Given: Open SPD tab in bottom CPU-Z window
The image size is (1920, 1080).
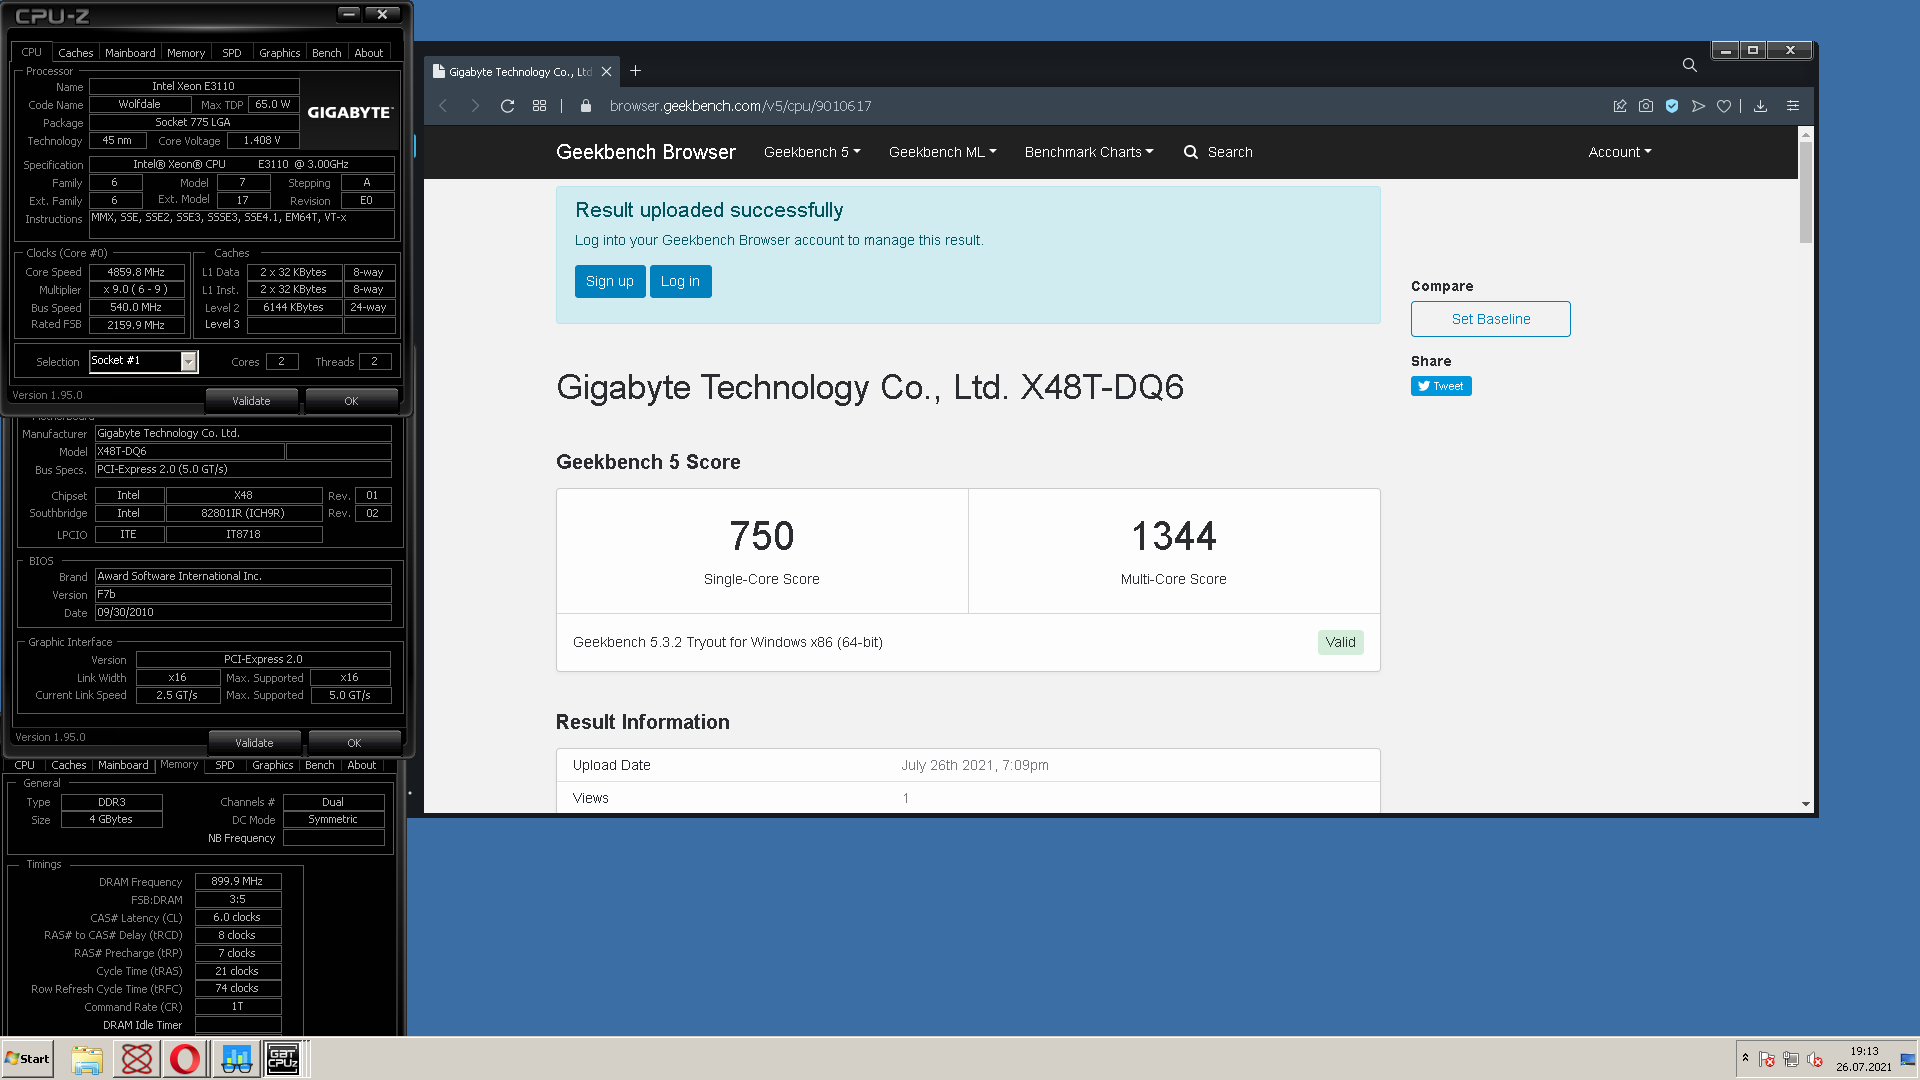Looking at the screenshot, I should [x=225, y=765].
